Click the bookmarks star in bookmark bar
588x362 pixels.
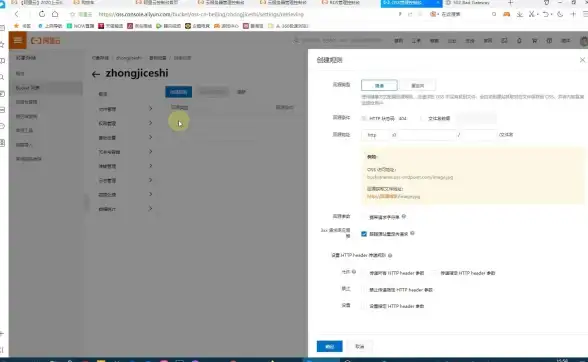16,26
